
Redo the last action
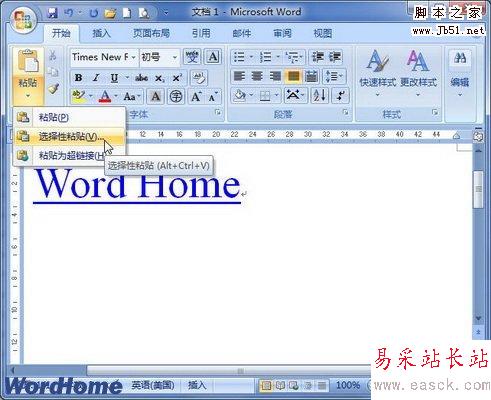pyautogui.click(x=94, y=13)
